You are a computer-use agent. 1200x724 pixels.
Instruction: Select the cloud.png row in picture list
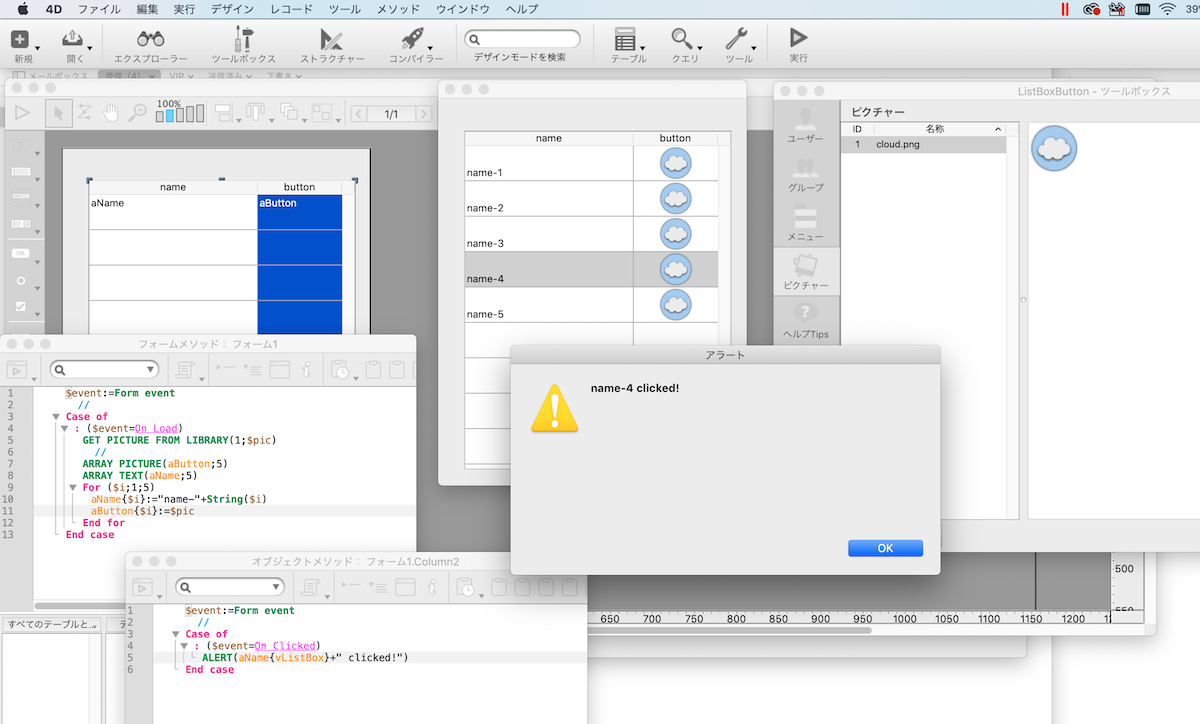(923, 144)
